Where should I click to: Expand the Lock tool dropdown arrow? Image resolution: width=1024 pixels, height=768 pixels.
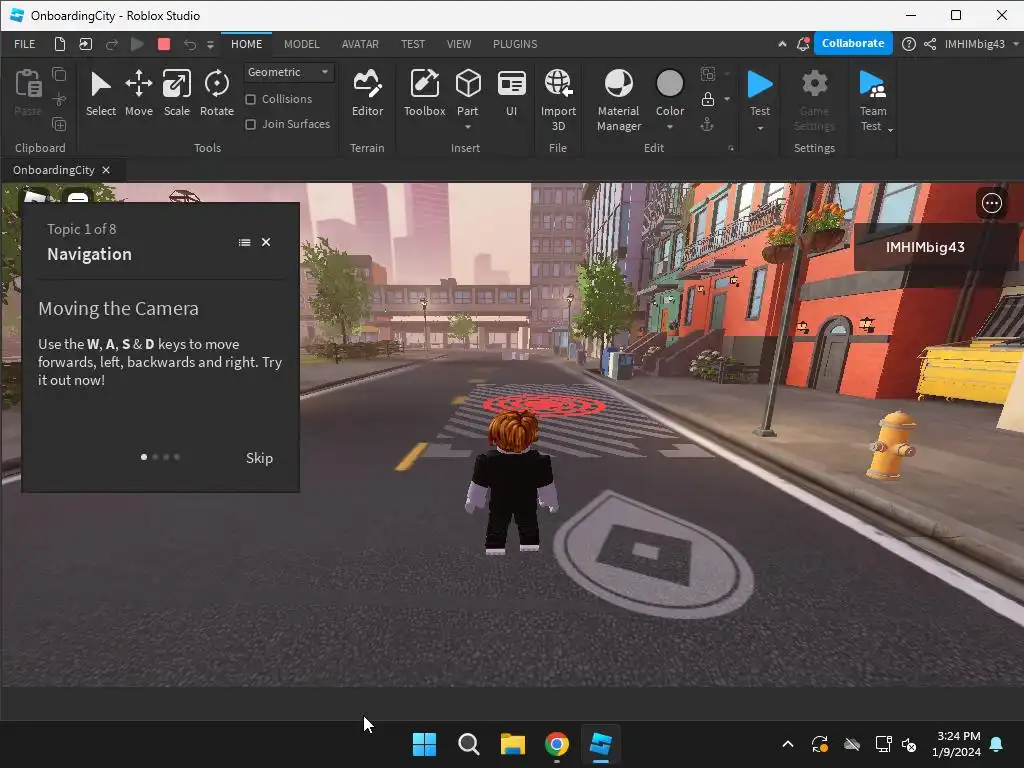(x=727, y=99)
